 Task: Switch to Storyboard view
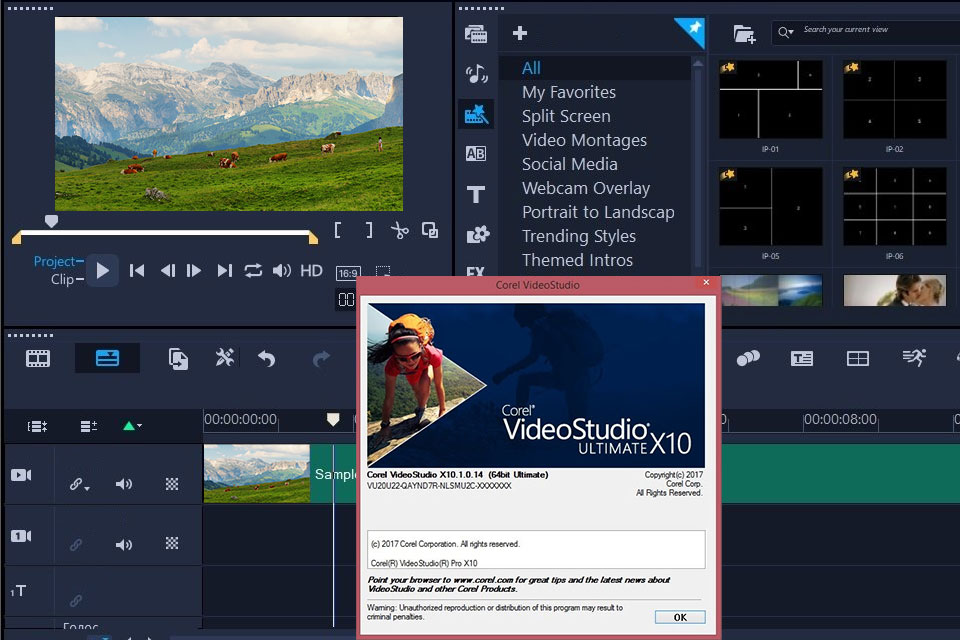tap(38, 358)
